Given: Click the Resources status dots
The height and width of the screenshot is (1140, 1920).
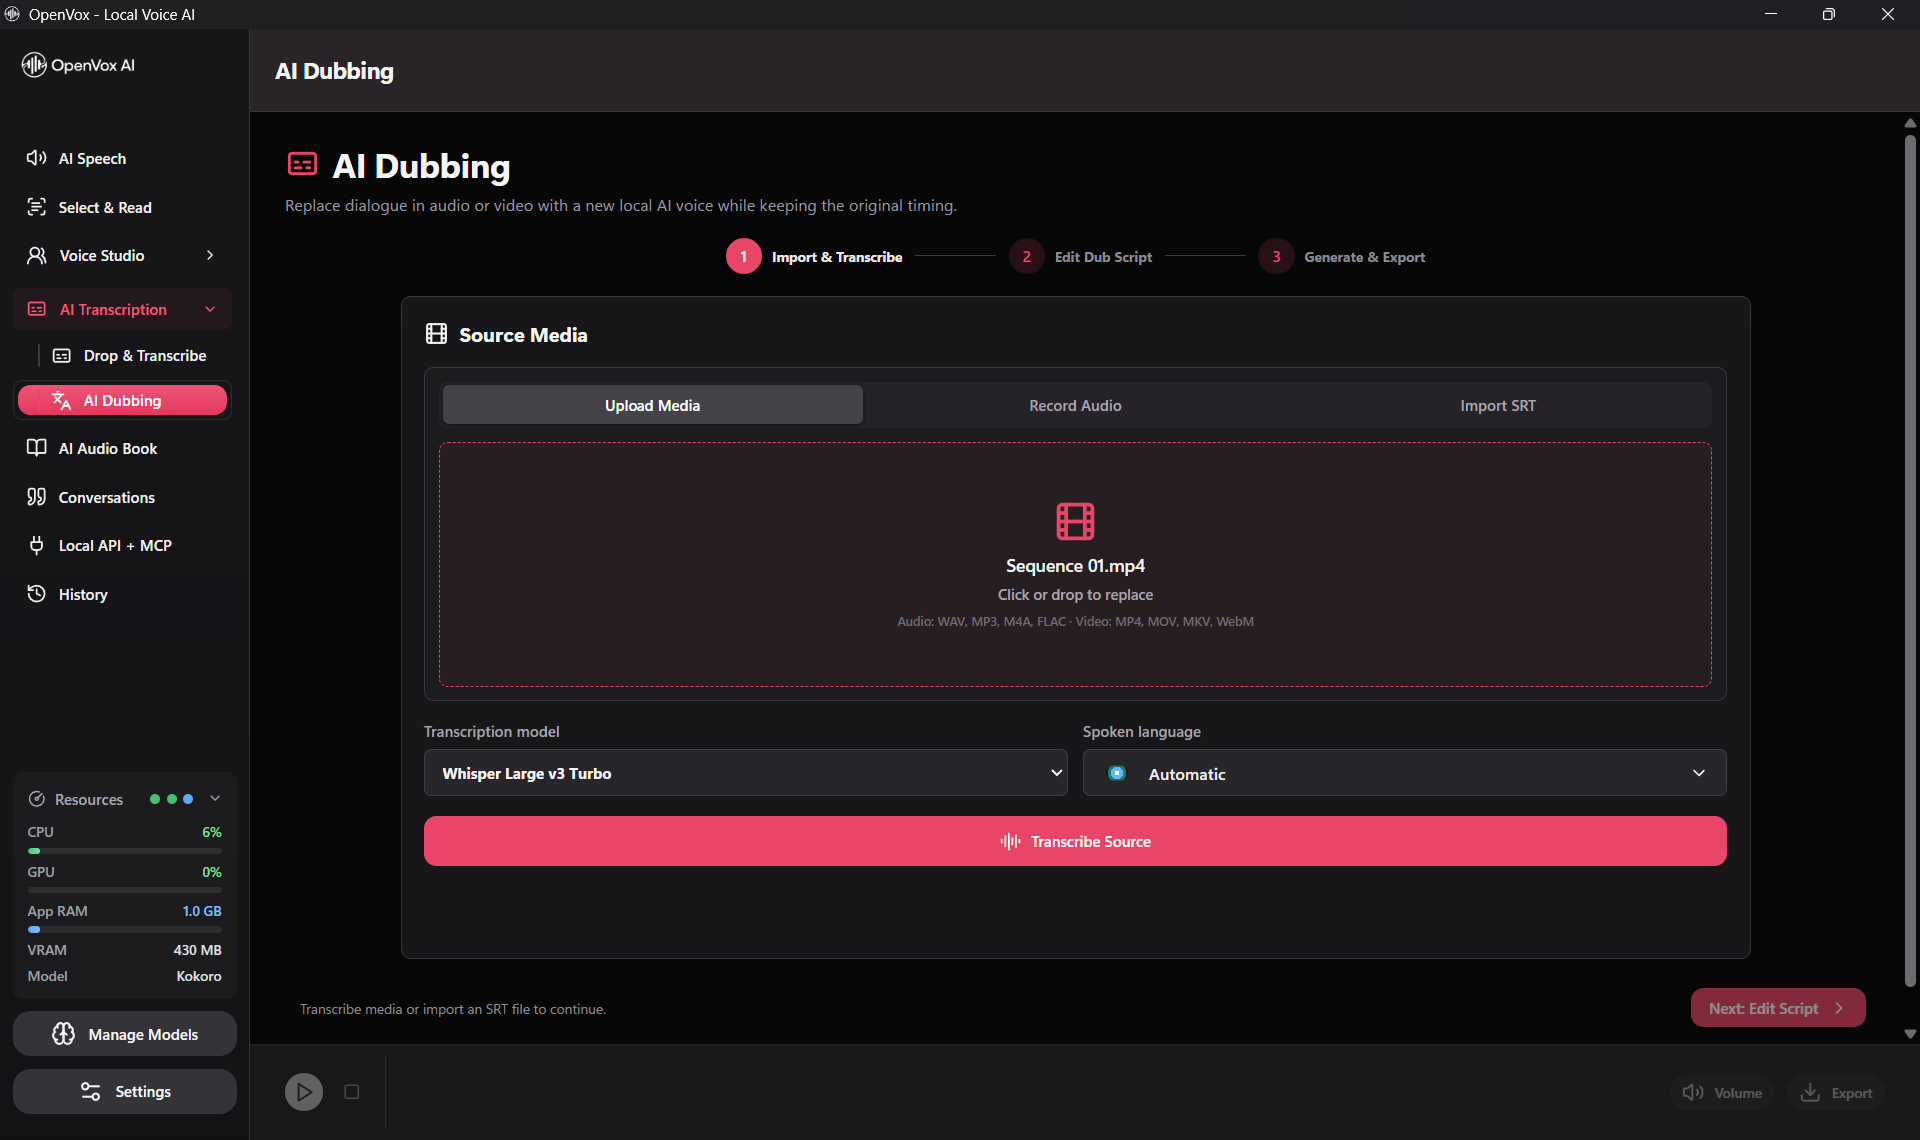Looking at the screenshot, I should pyautogui.click(x=171, y=799).
